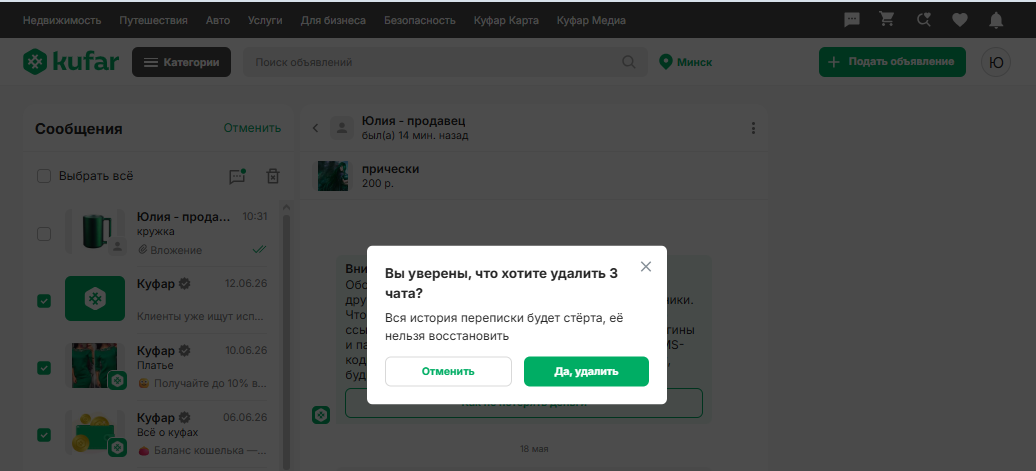Open Недвижимость top menu item
This screenshot has width=1036, height=471.
(x=61, y=20)
